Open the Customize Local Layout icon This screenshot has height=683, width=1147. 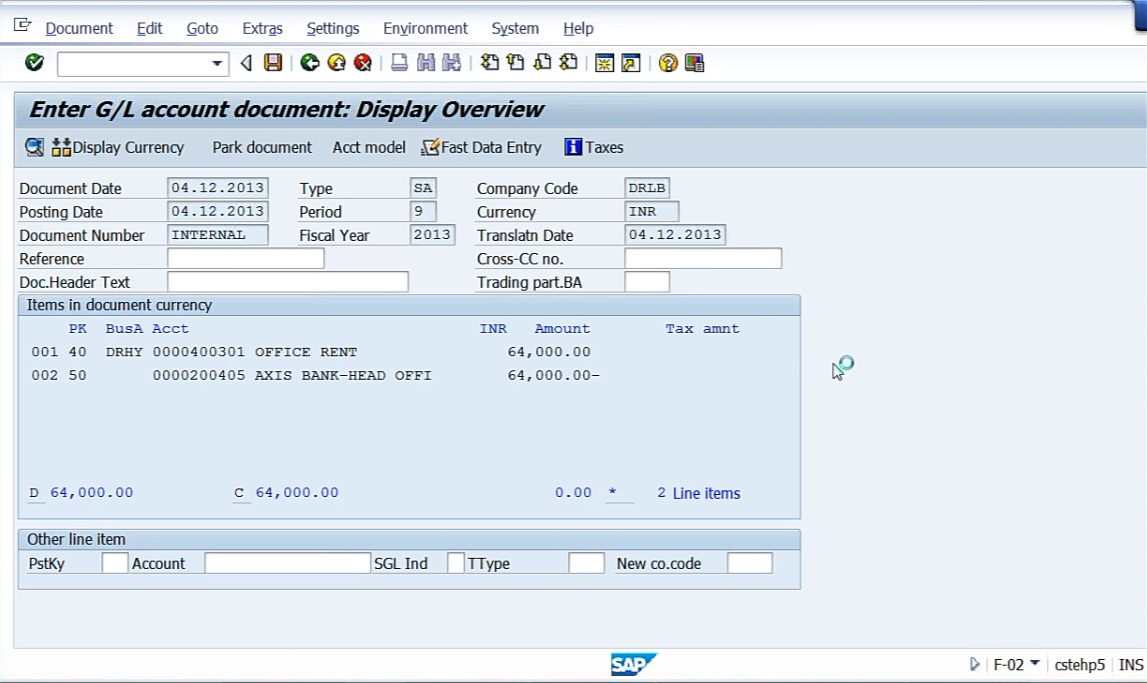694,64
